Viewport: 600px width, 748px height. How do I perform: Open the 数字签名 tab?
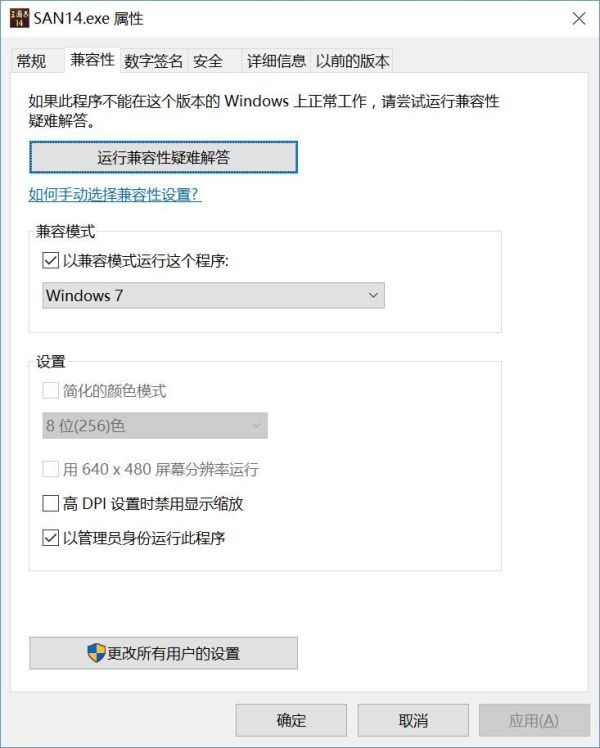point(154,61)
